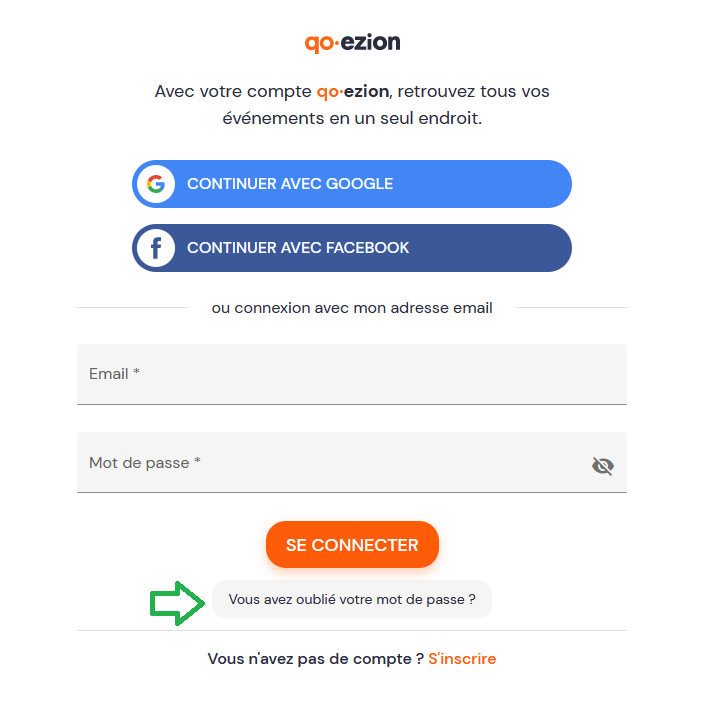Click the 'Mot de passe *' placeholder label
Image resolution: width=716 pixels, height=701 pixels.
(x=145, y=463)
